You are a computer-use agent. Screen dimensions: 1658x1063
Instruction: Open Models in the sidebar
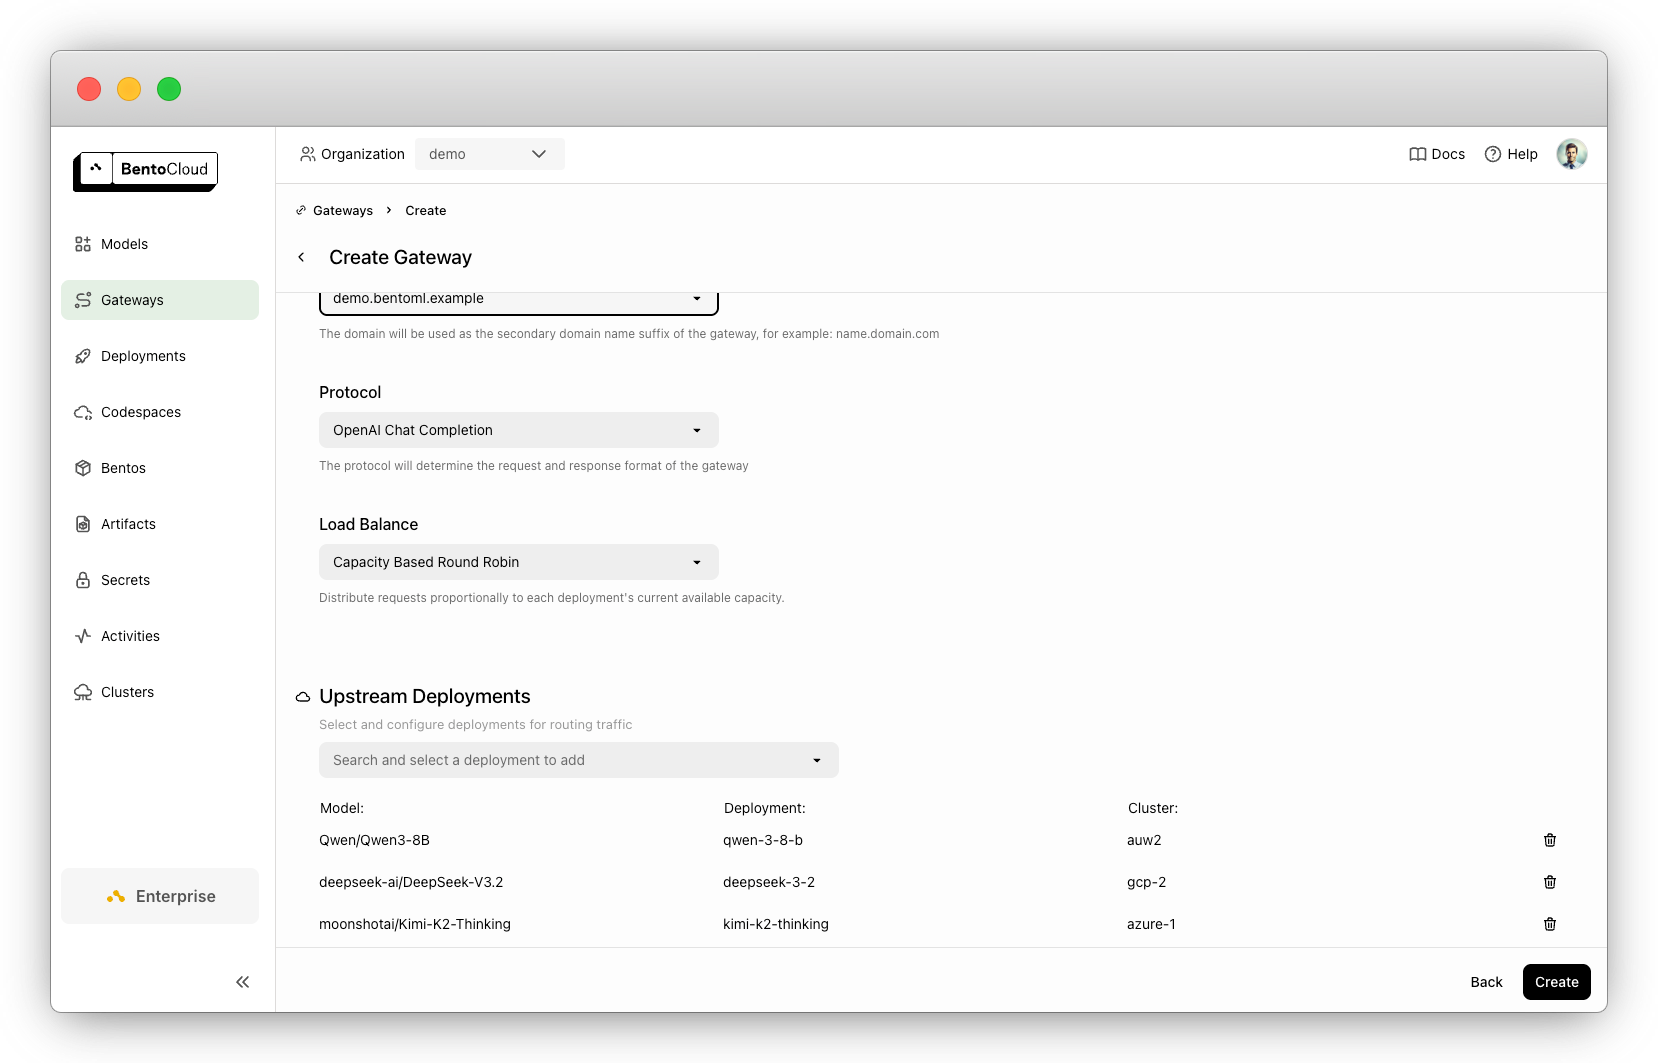point(160,244)
